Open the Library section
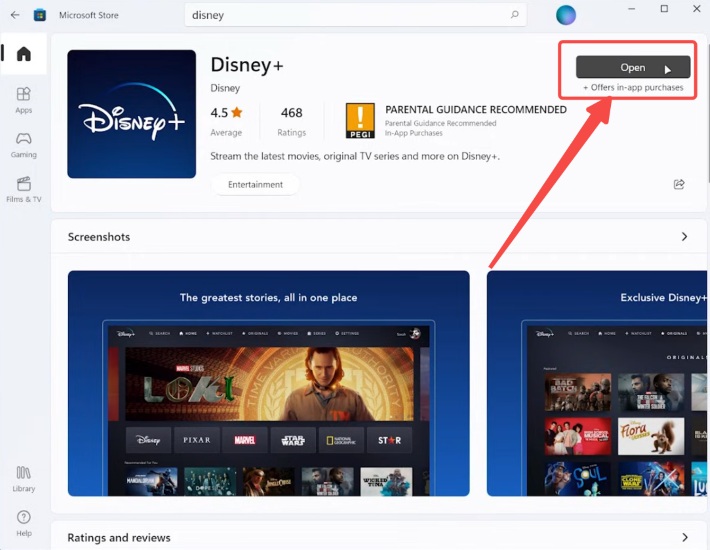 pyautogui.click(x=24, y=479)
